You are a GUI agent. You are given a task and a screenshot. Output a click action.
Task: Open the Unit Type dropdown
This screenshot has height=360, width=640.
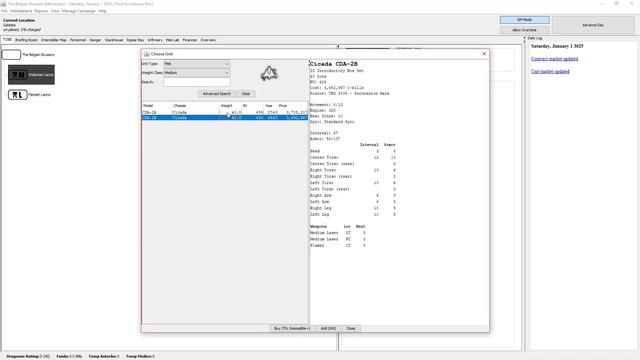(x=197, y=64)
